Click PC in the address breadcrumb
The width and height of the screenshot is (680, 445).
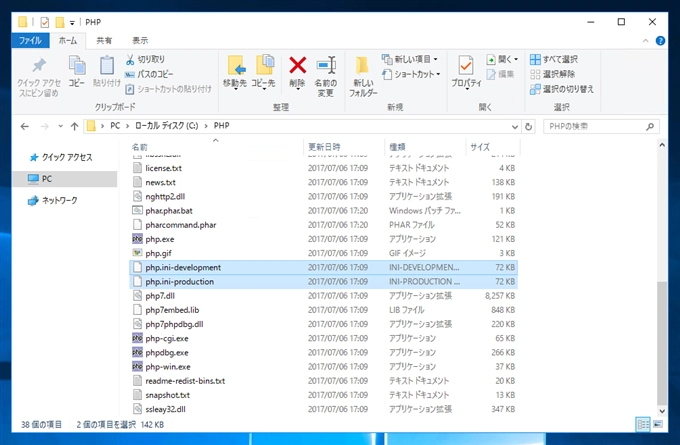point(115,126)
